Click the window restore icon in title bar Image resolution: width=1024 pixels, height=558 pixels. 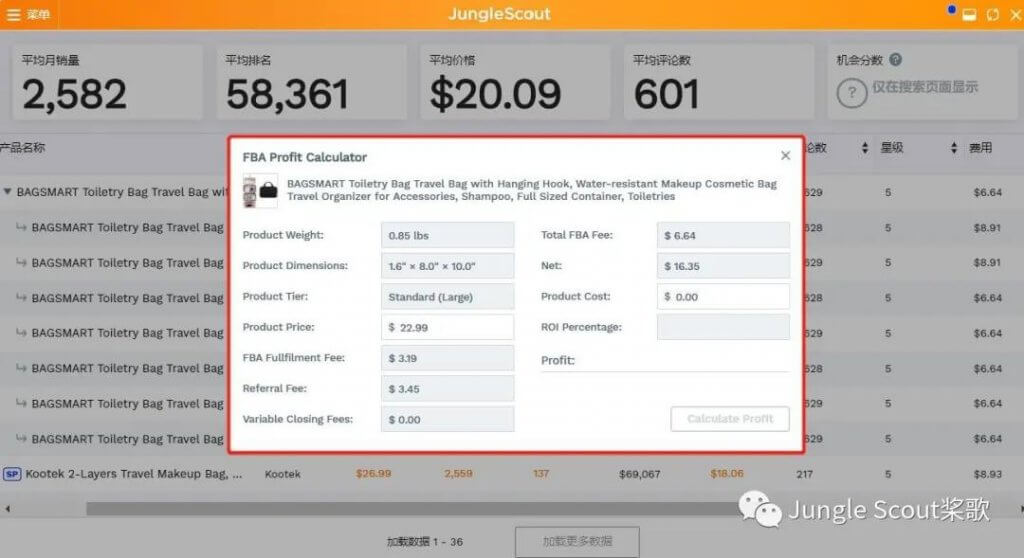tap(969, 14)
